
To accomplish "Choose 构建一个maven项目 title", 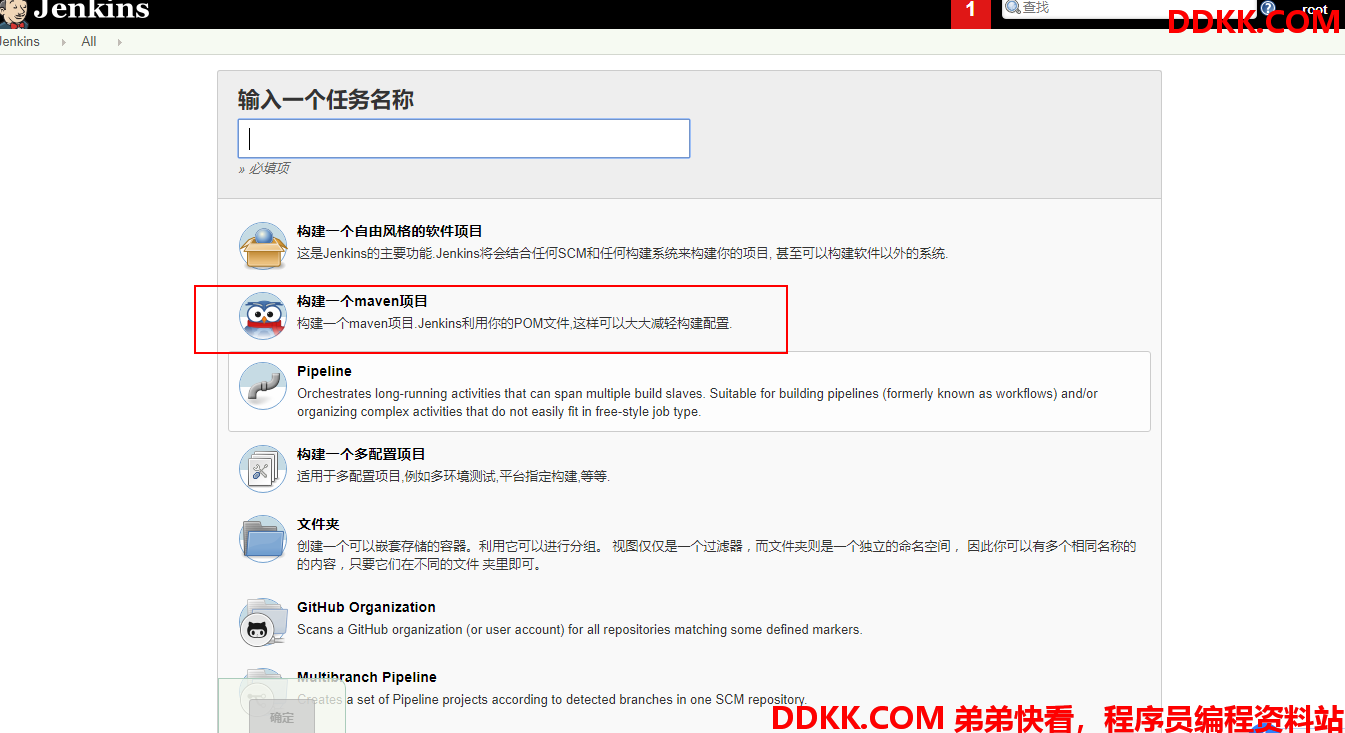I will (362, 301).
